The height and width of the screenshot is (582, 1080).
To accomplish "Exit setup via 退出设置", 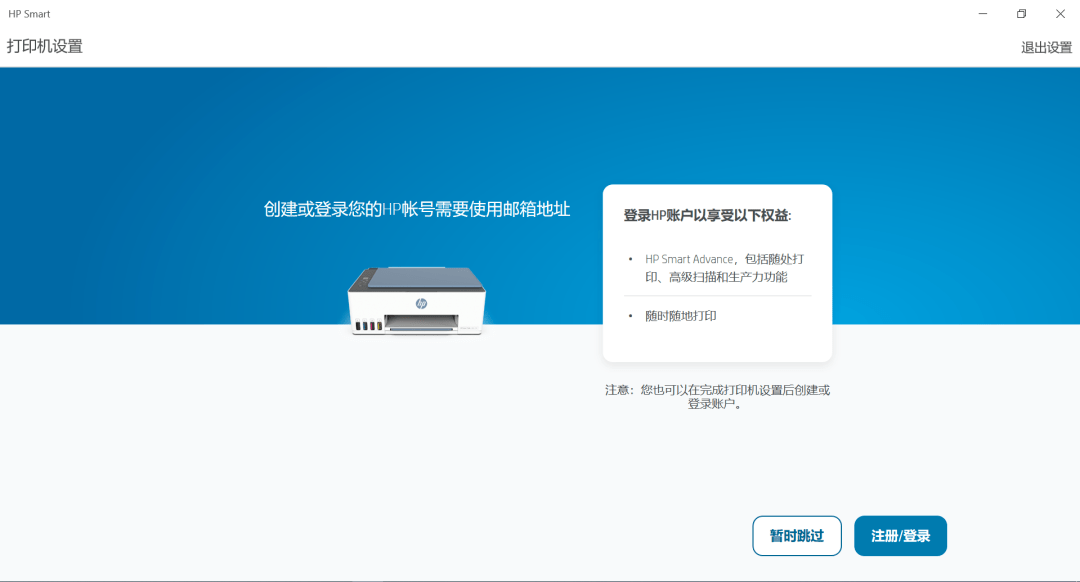I will (1046, 48).
